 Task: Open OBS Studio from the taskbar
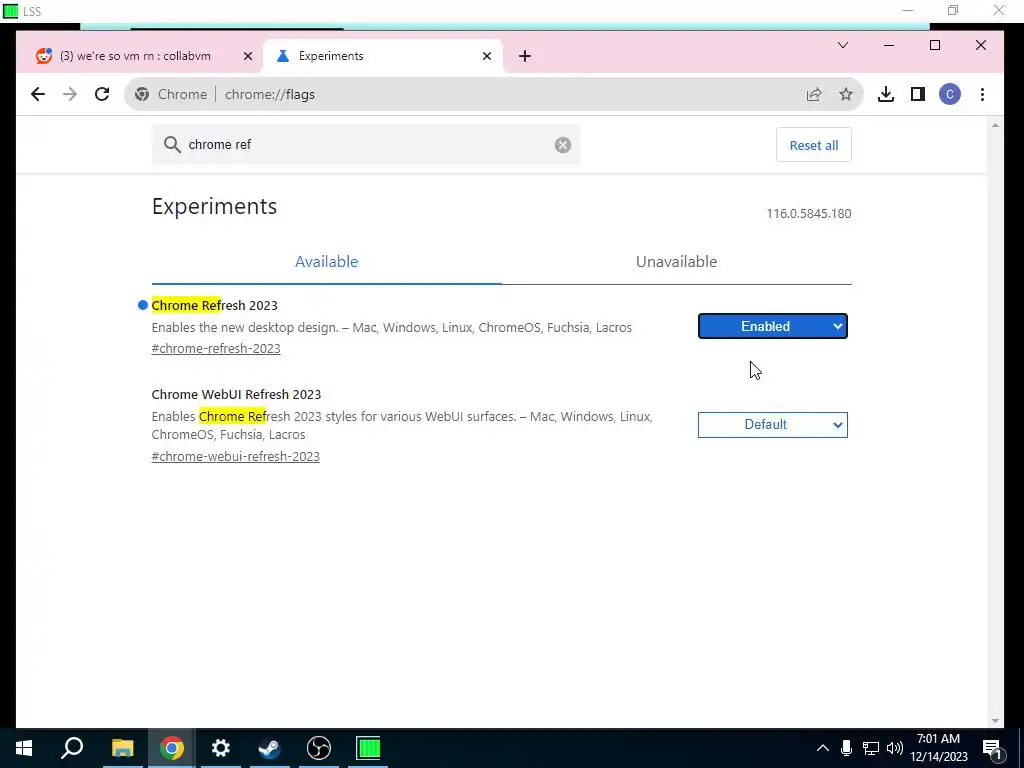(x=319, y=748)
